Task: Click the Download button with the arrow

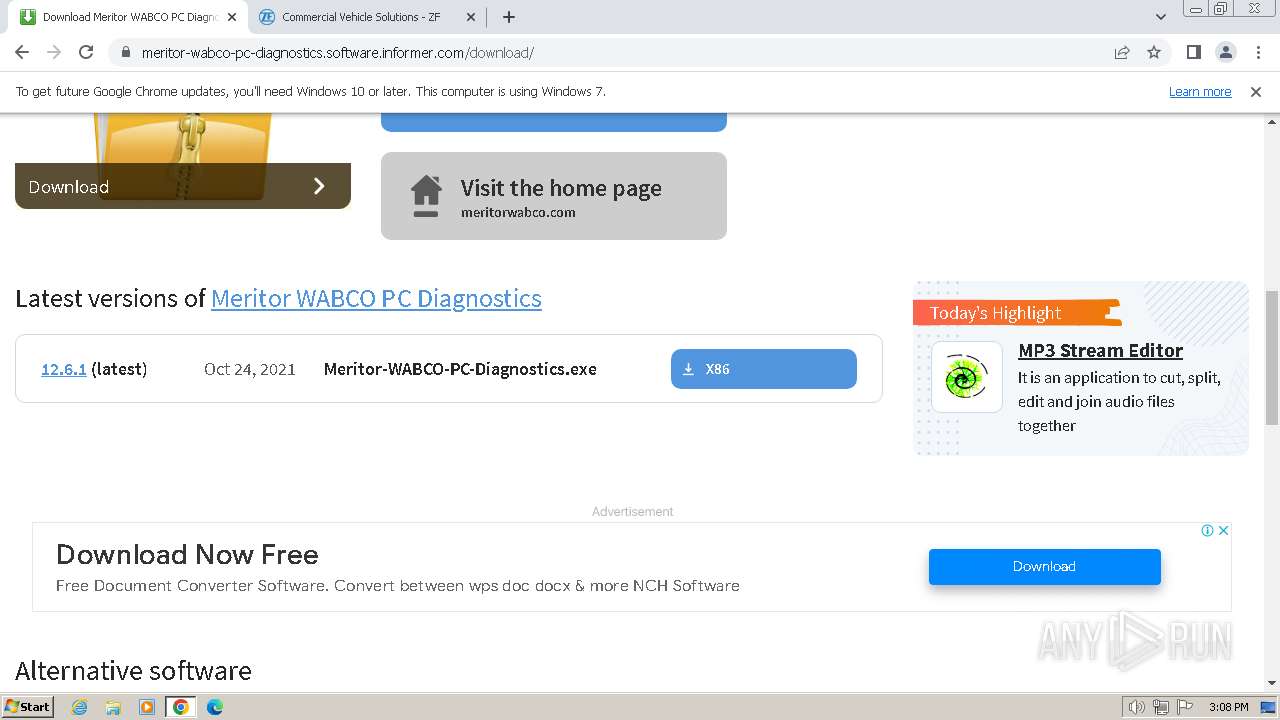Action: (x=183, y=186)
